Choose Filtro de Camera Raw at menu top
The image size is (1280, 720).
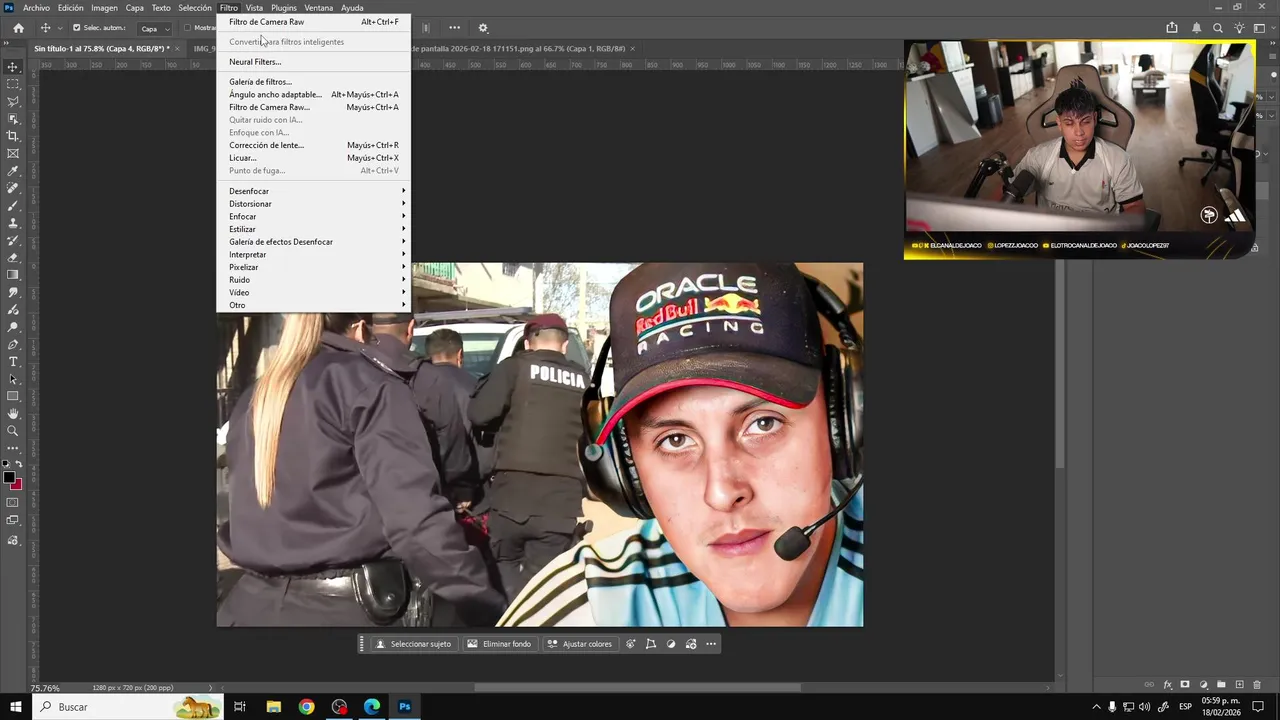[x=314, y=22]
